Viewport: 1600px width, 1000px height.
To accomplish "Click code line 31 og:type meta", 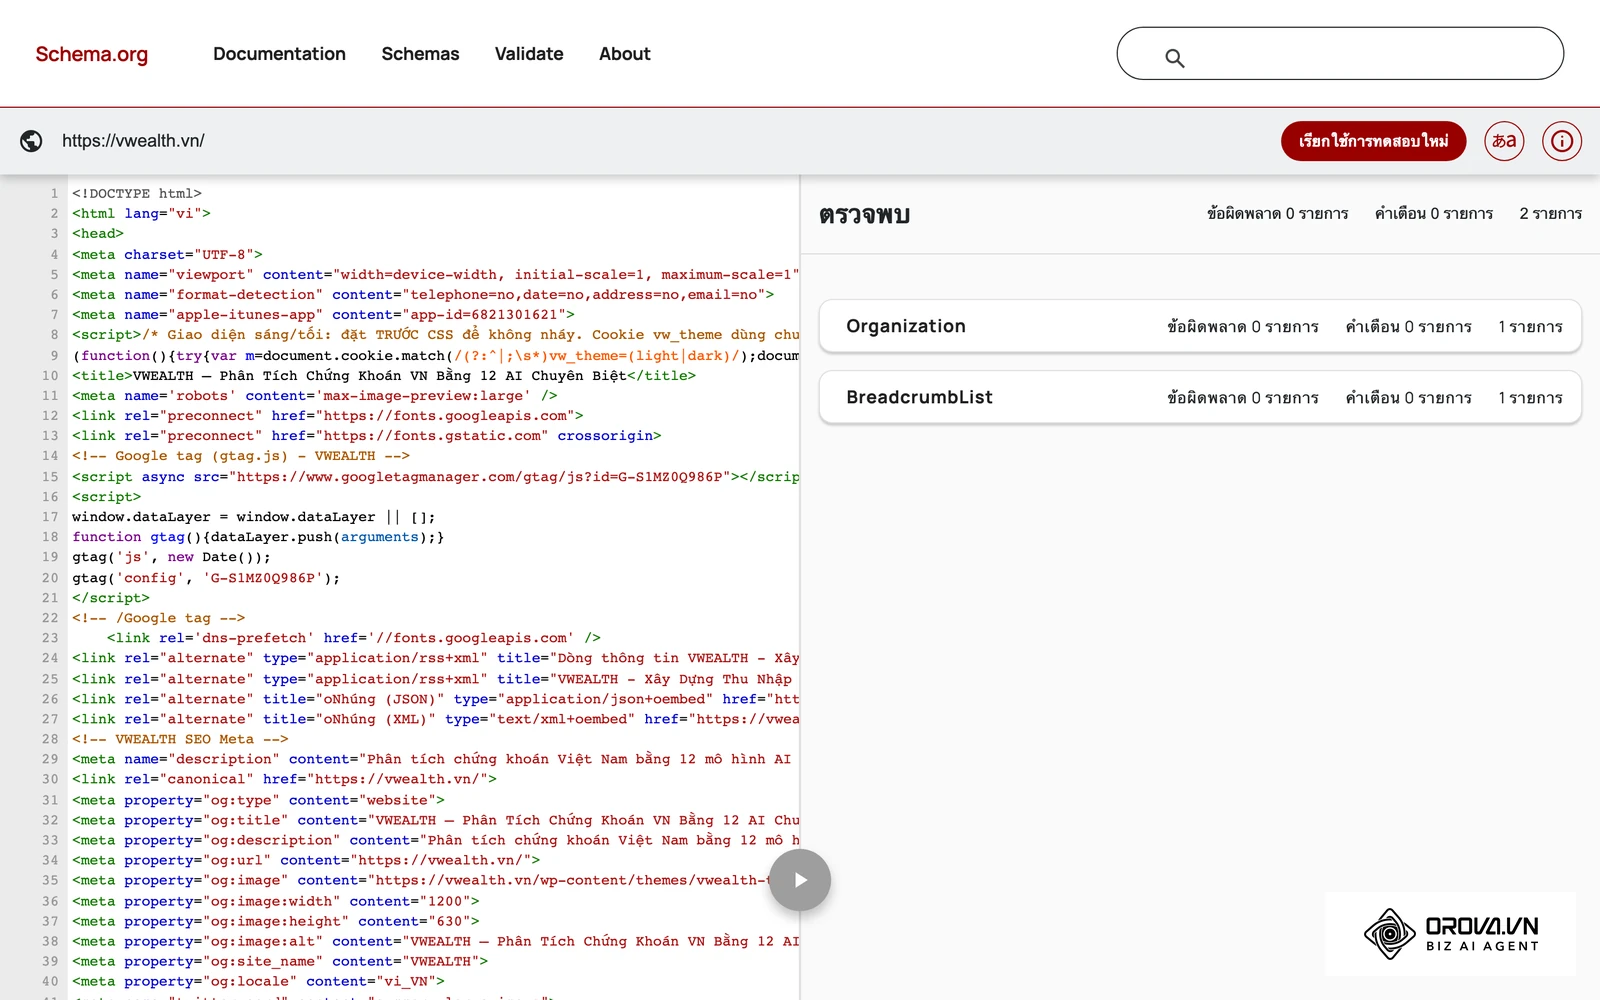I will [x=258, y=800].
